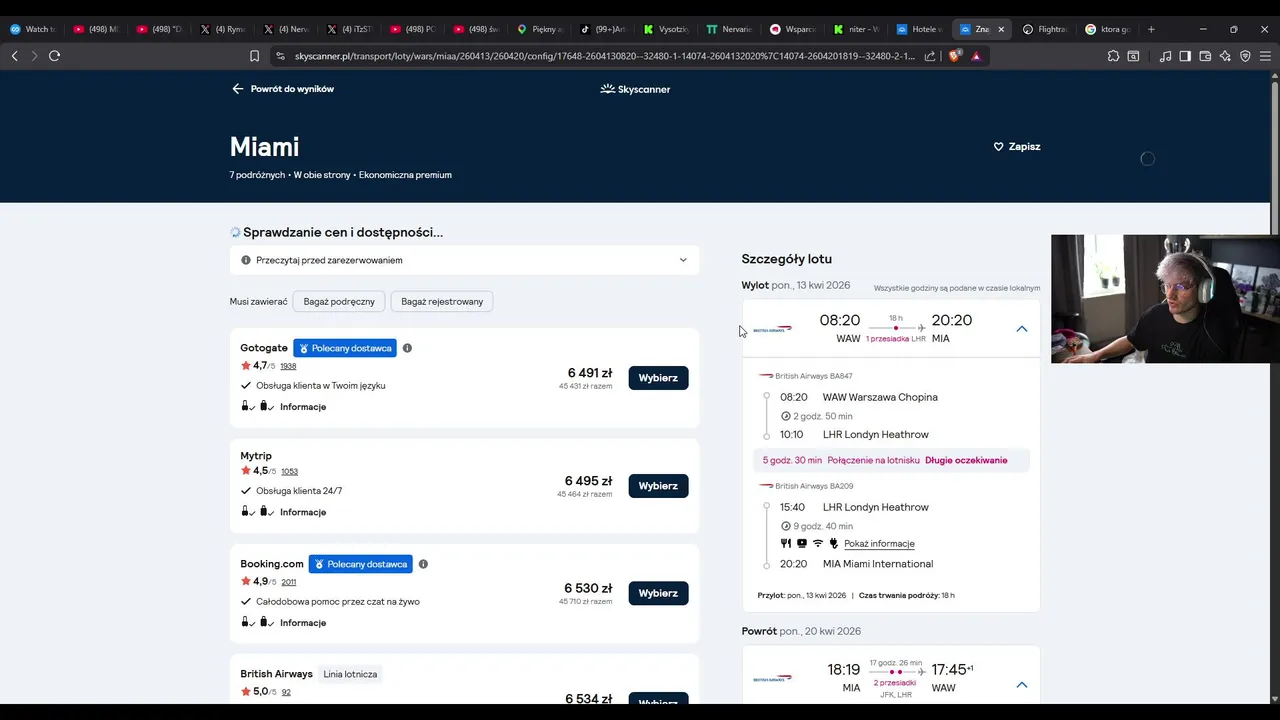Open the browser hamburger menu
Viewport: 1280px width, 720px height.
pos(1265,56)
